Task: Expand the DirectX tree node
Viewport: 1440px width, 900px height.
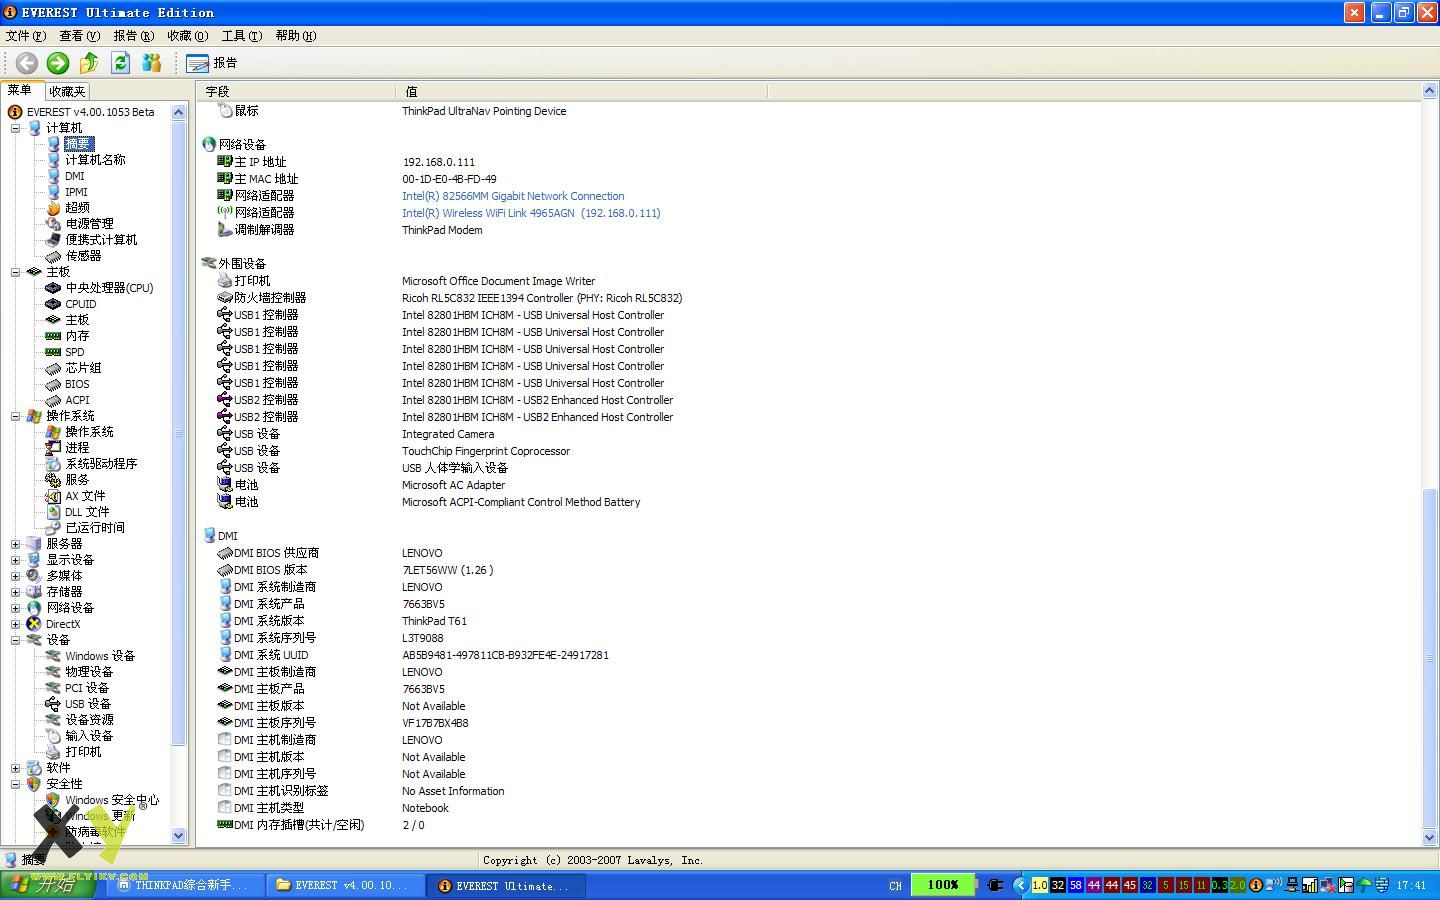Action: [16, 624]
